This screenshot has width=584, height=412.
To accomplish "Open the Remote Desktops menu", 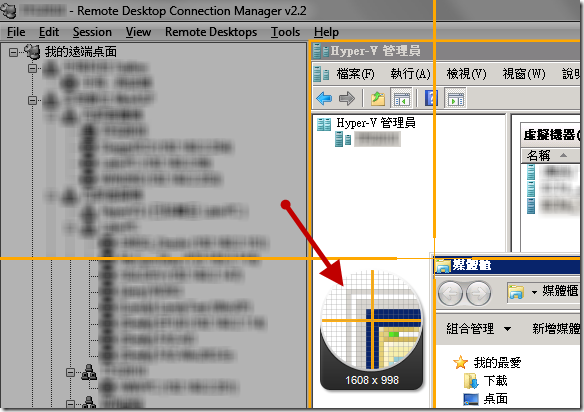I will pyautogui.click(x=211, y=32).
